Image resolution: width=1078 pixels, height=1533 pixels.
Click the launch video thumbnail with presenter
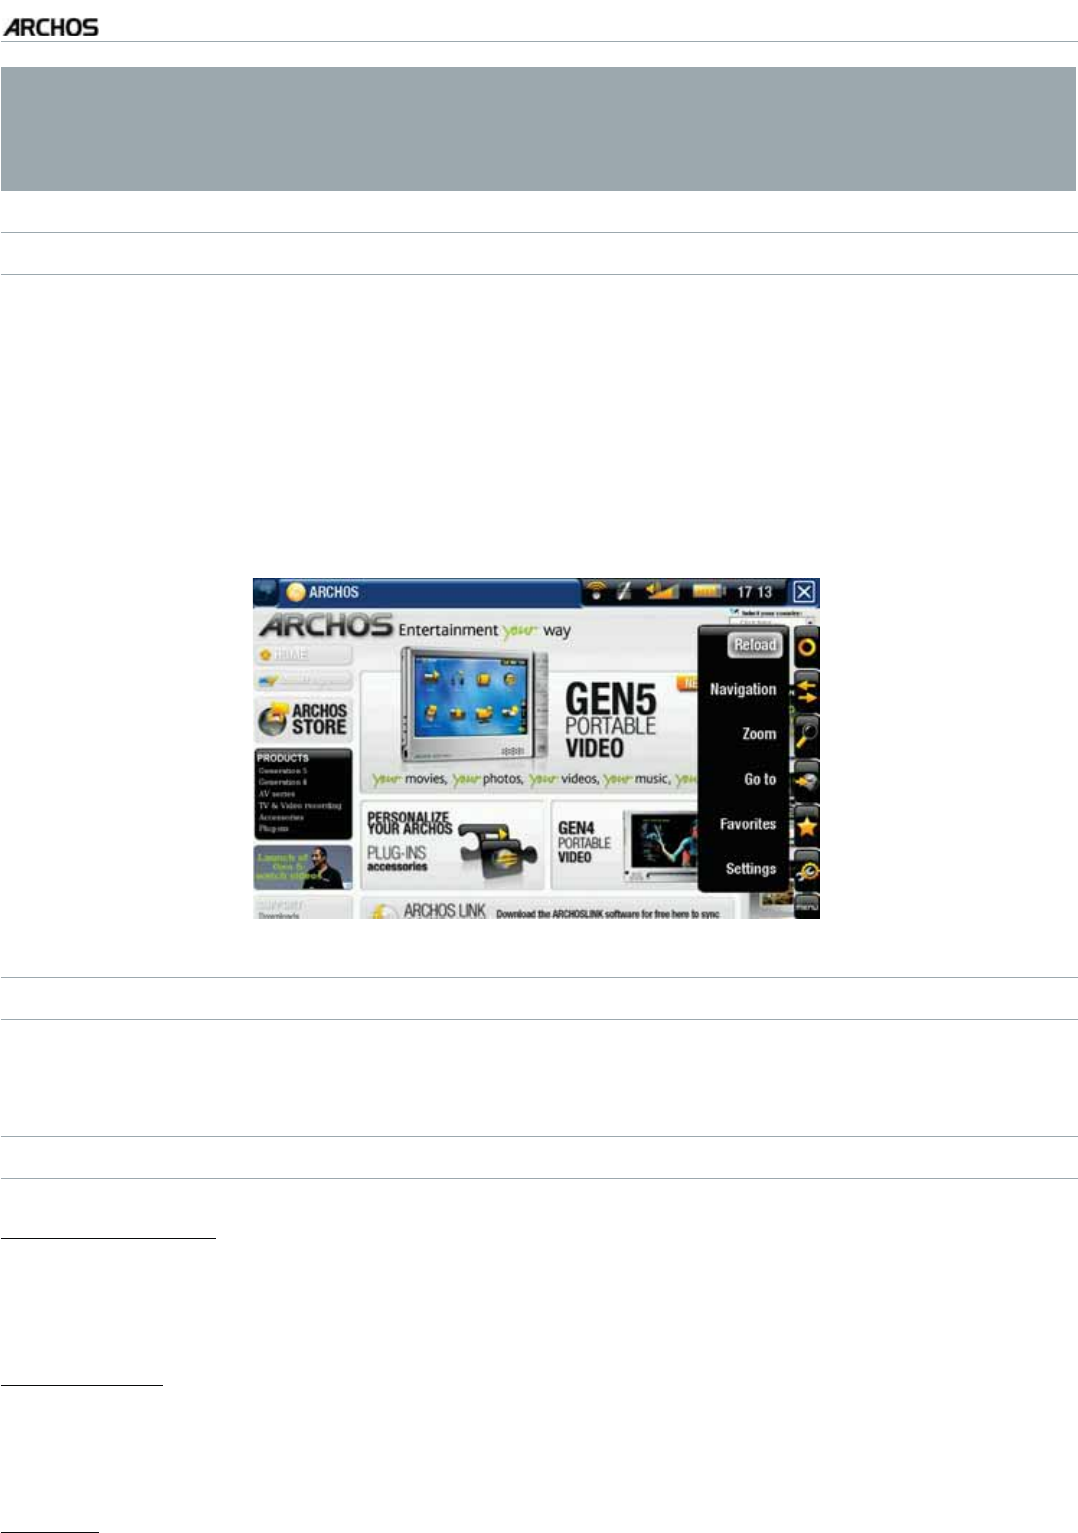click(303, 867)
